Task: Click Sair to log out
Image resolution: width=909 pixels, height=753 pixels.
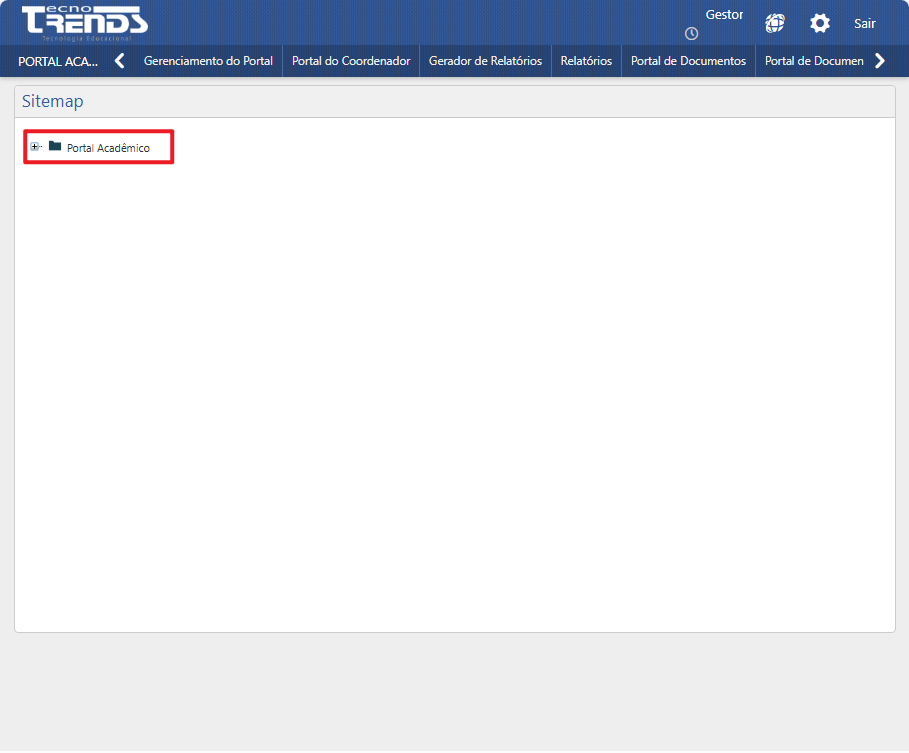Action: (864, 23)
